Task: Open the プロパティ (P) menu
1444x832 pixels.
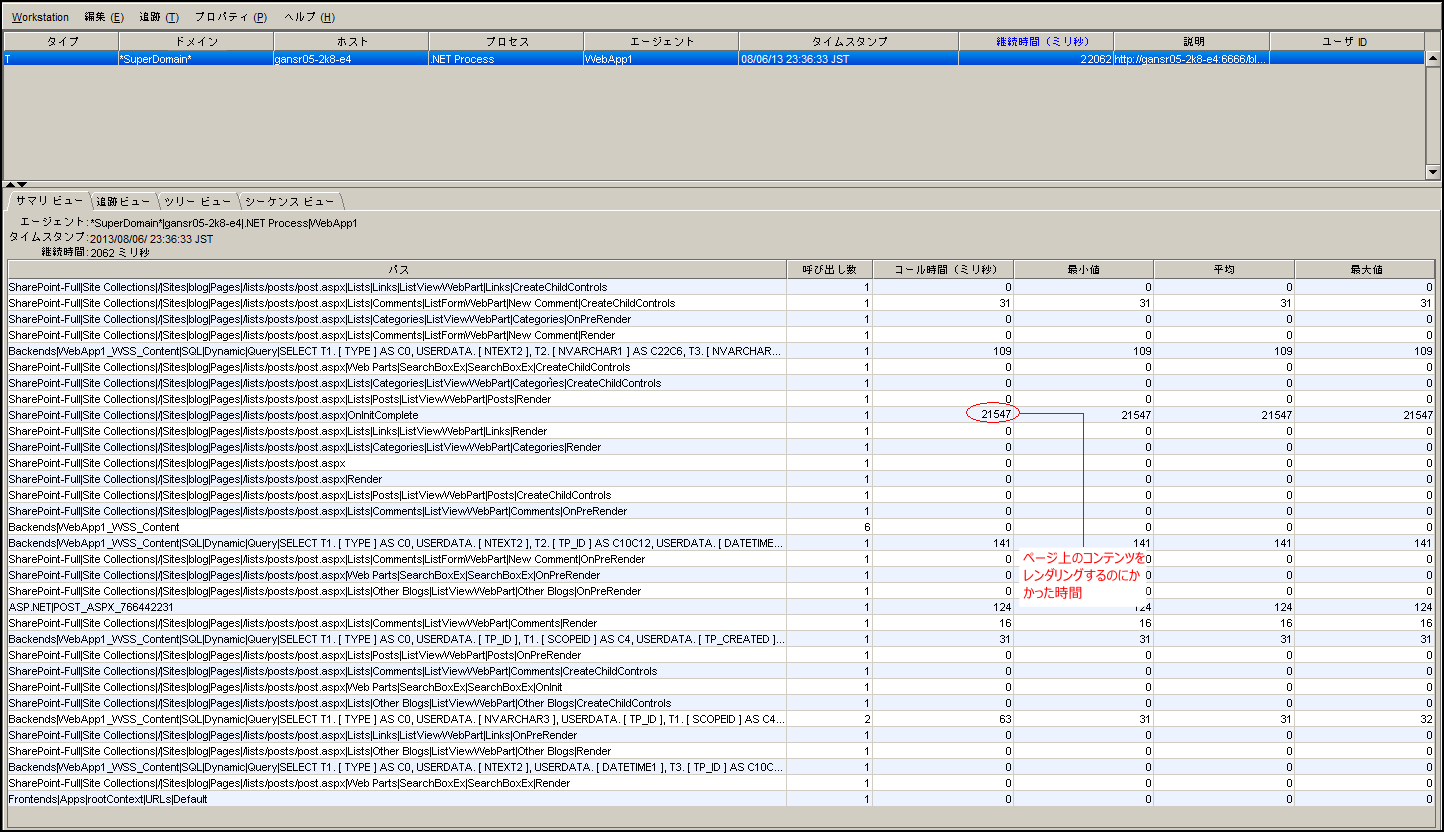Action: [x=230, y=17]
